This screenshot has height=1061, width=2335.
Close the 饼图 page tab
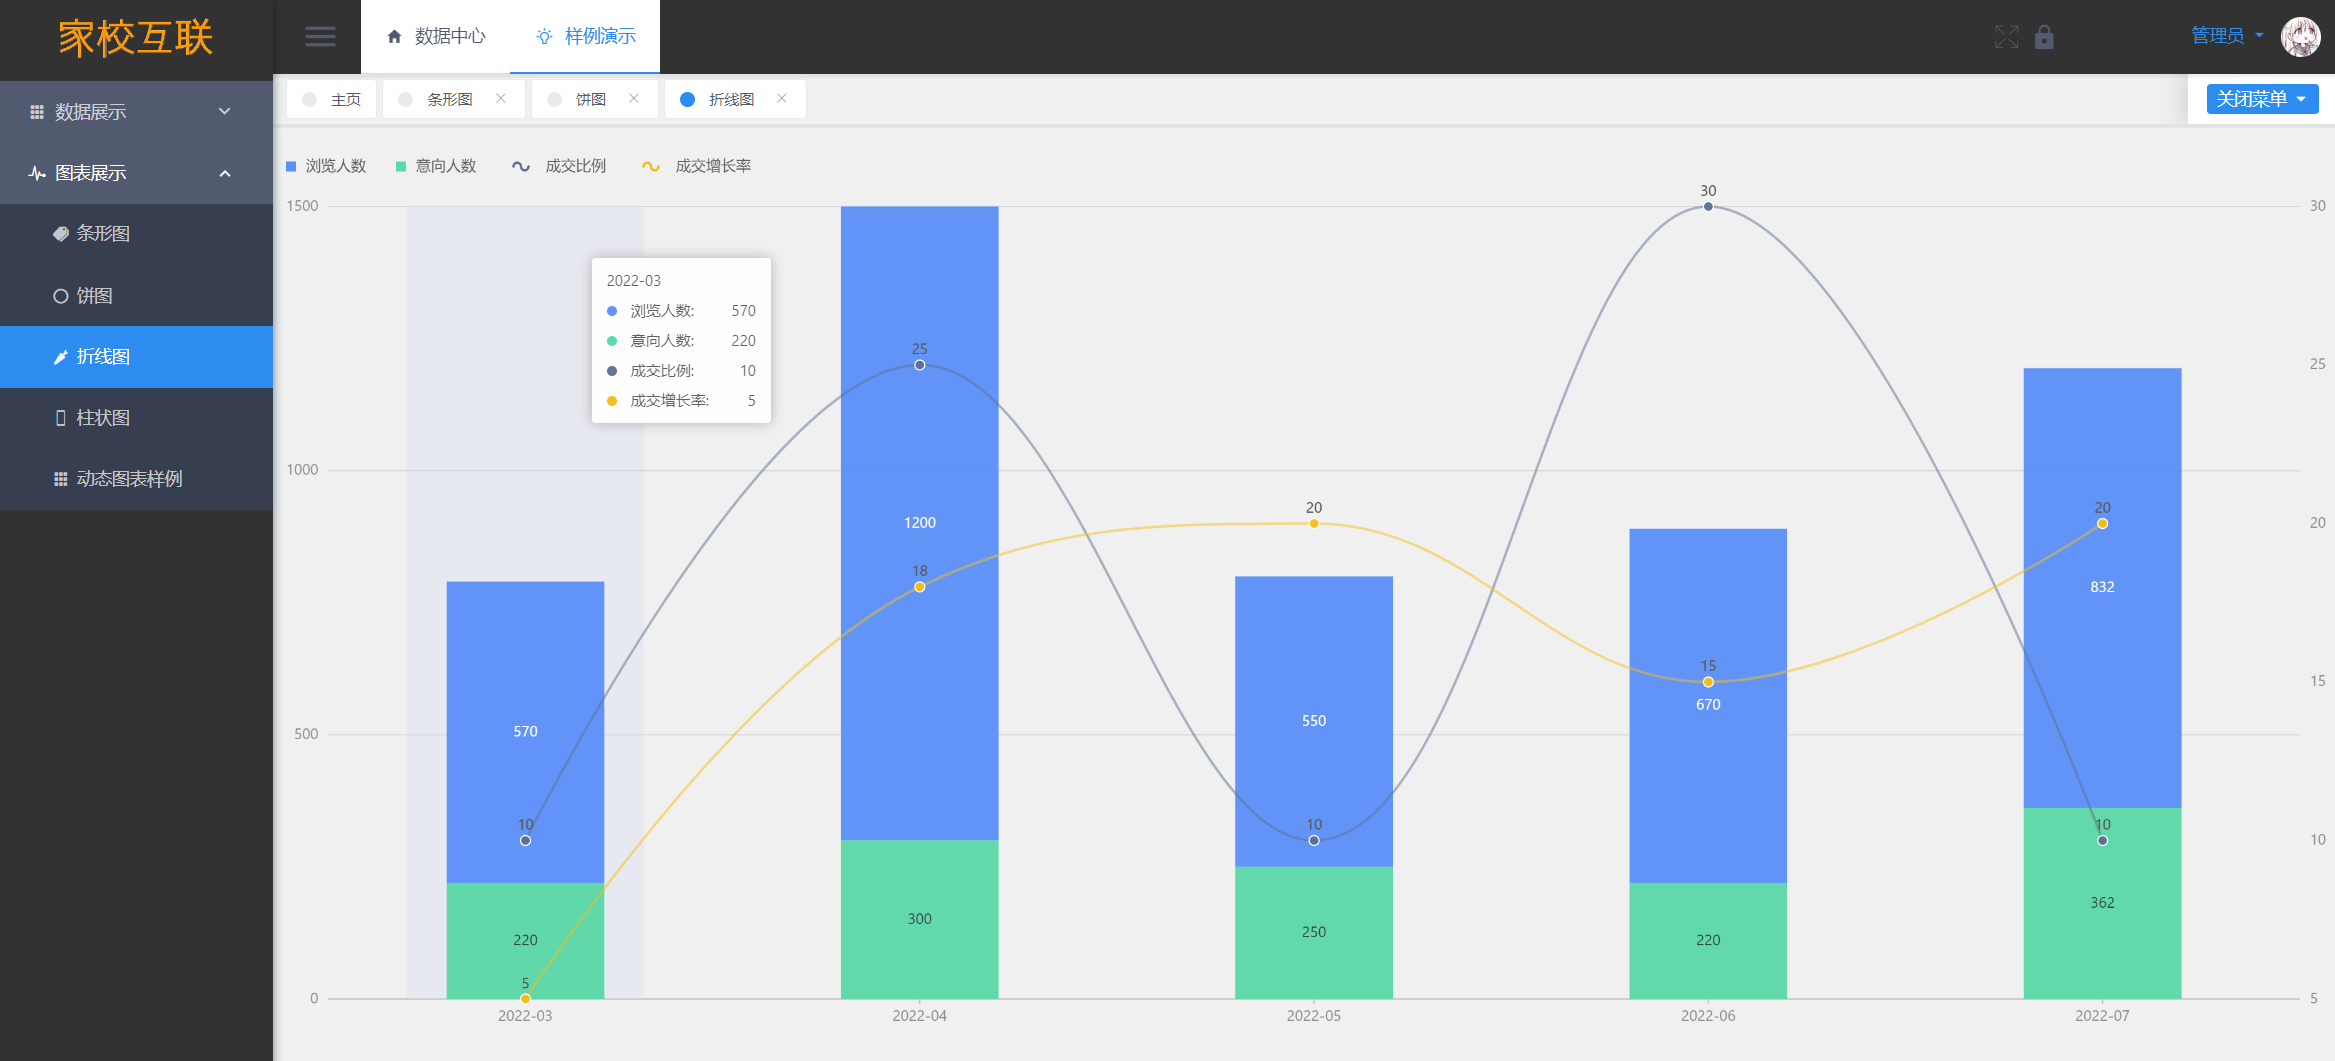click(634, 98)
